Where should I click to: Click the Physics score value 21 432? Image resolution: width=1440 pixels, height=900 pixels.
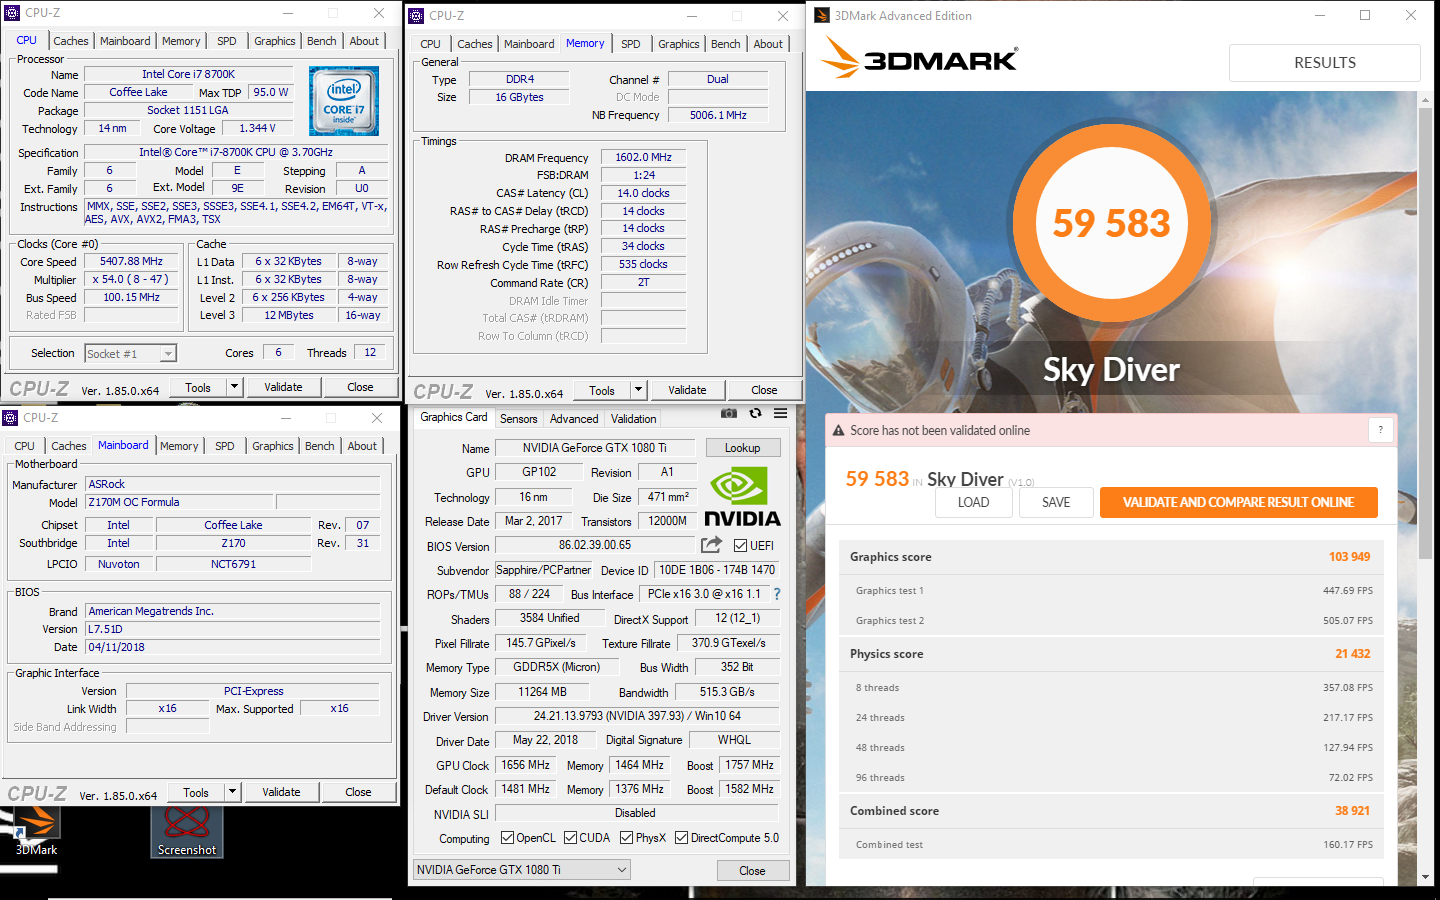pos(1352,654)
